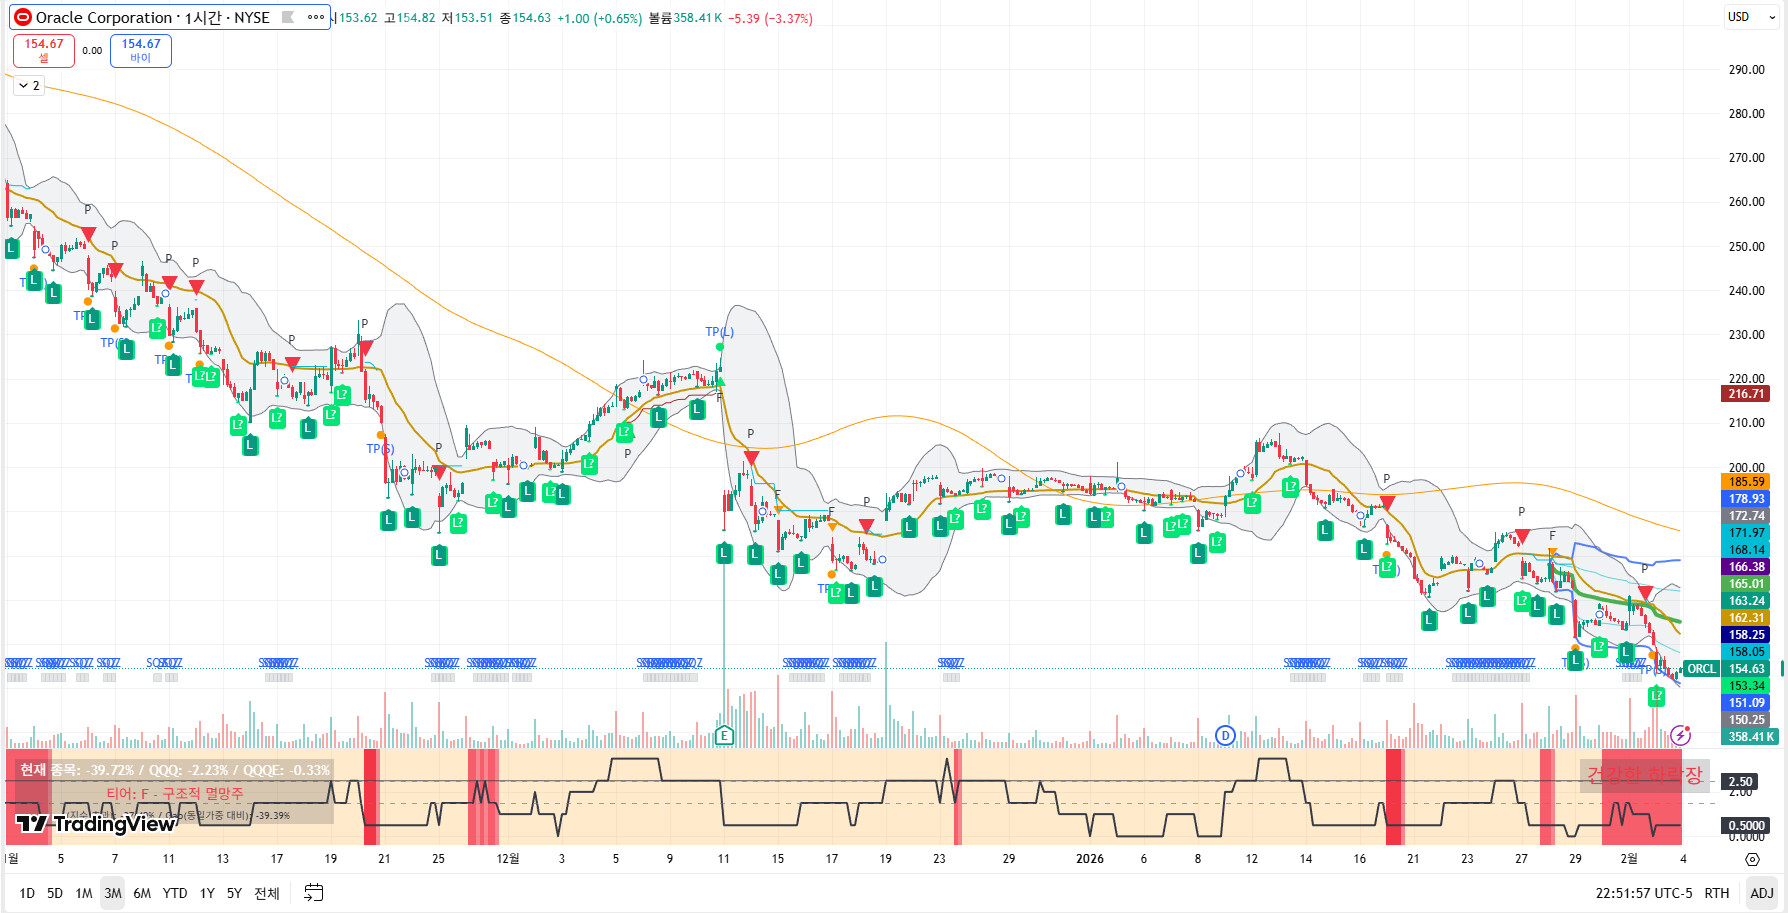Click the 0.5000 indicator scale label
Viewport: 1788px width, 913px height.
point(1746,826)
